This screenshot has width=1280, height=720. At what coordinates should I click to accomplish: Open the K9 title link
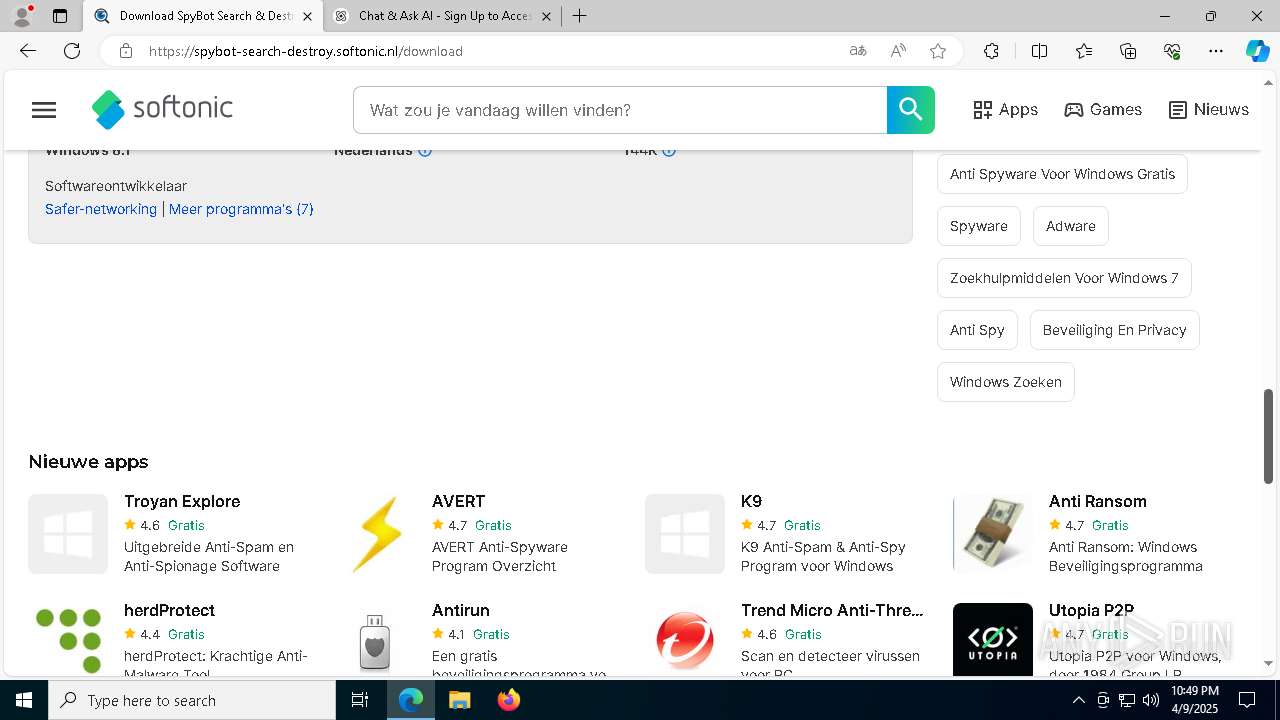pyautogui.click(x=751, y=501)
